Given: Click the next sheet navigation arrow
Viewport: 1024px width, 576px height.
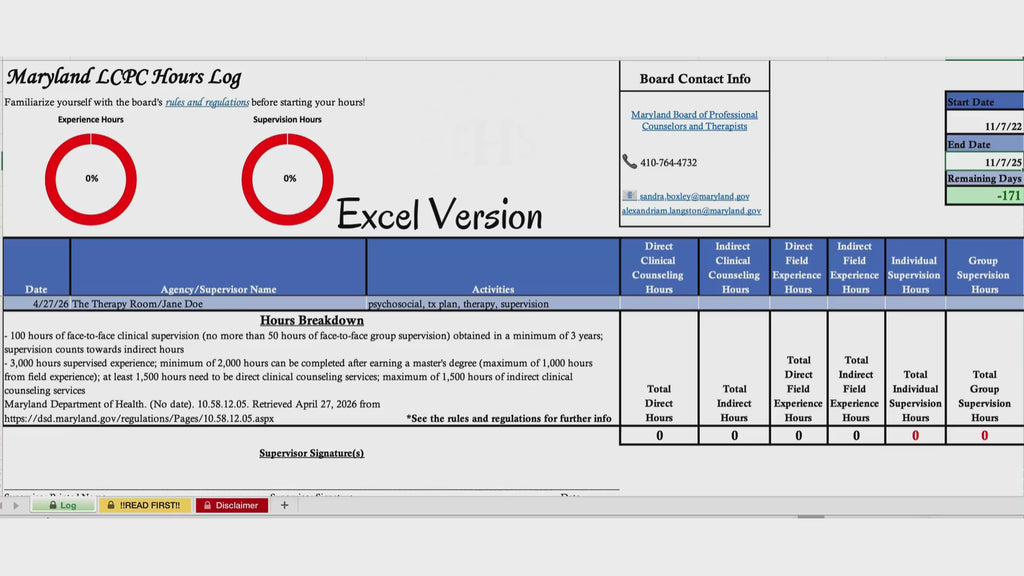Looking at the screenshot, I should point(16,506).
